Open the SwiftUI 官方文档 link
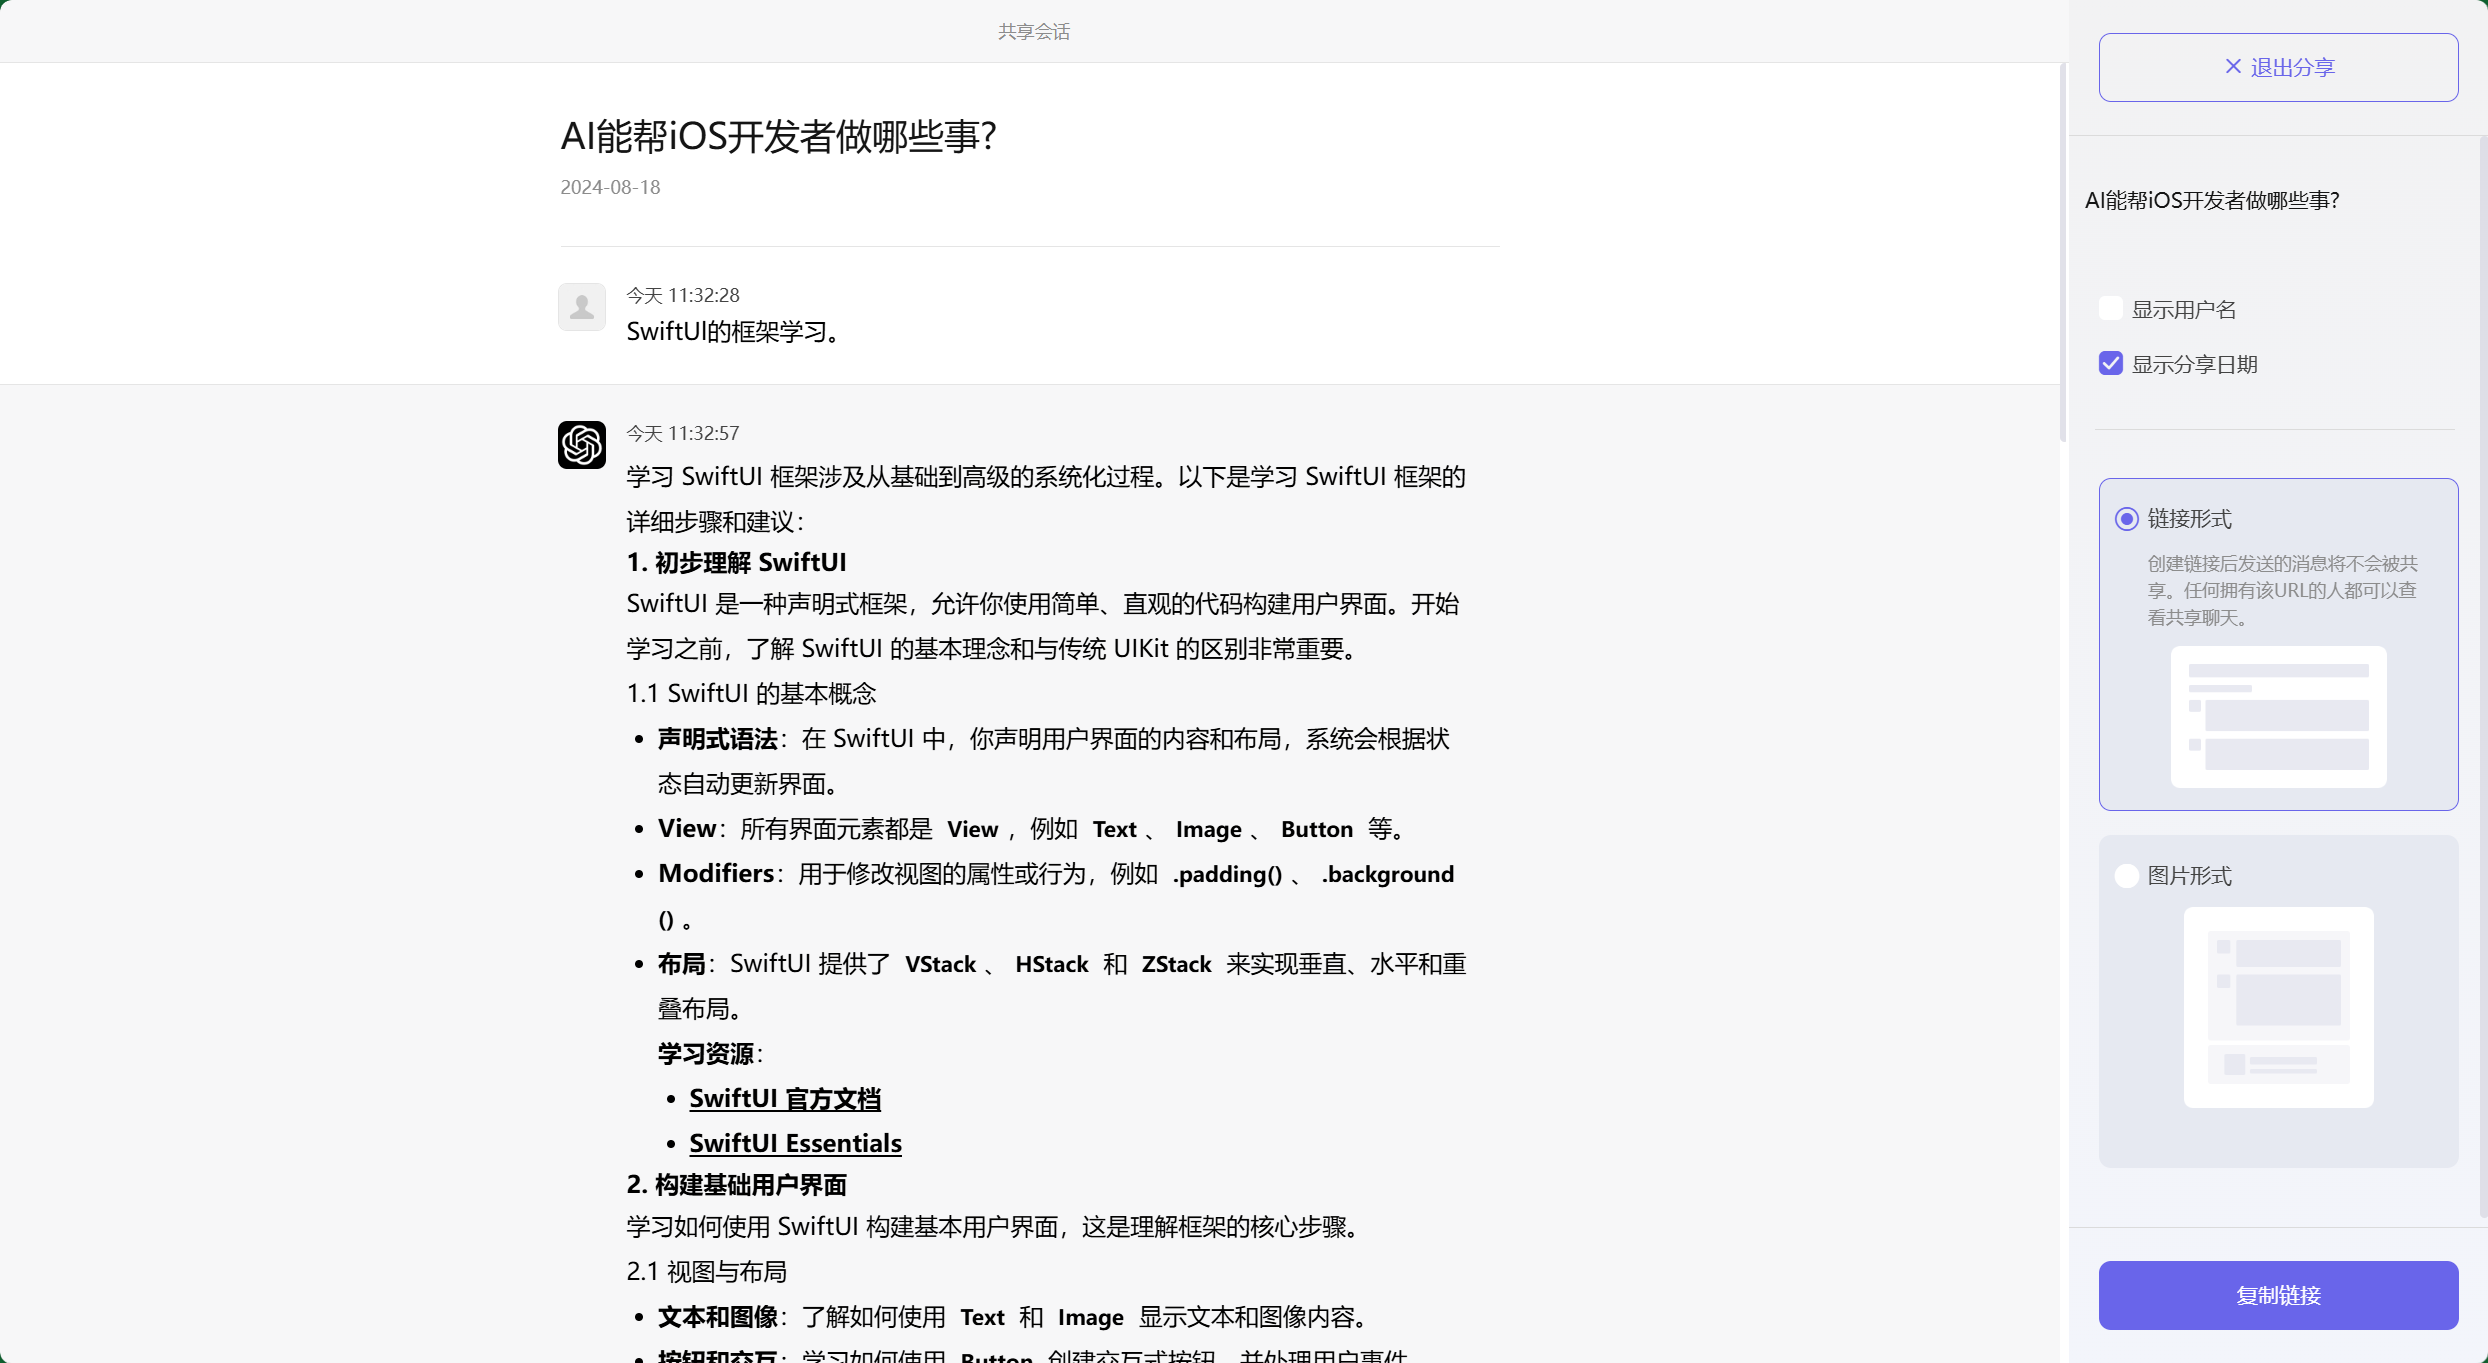This screenshot has height=1363, width=2488. pyautogui.click(x=783, y=1098)
